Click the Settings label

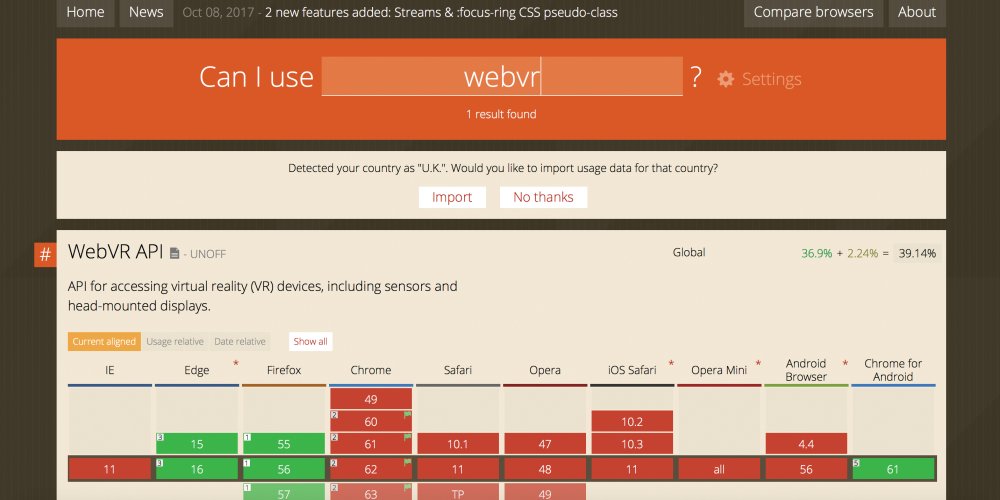tap(772, 79)
